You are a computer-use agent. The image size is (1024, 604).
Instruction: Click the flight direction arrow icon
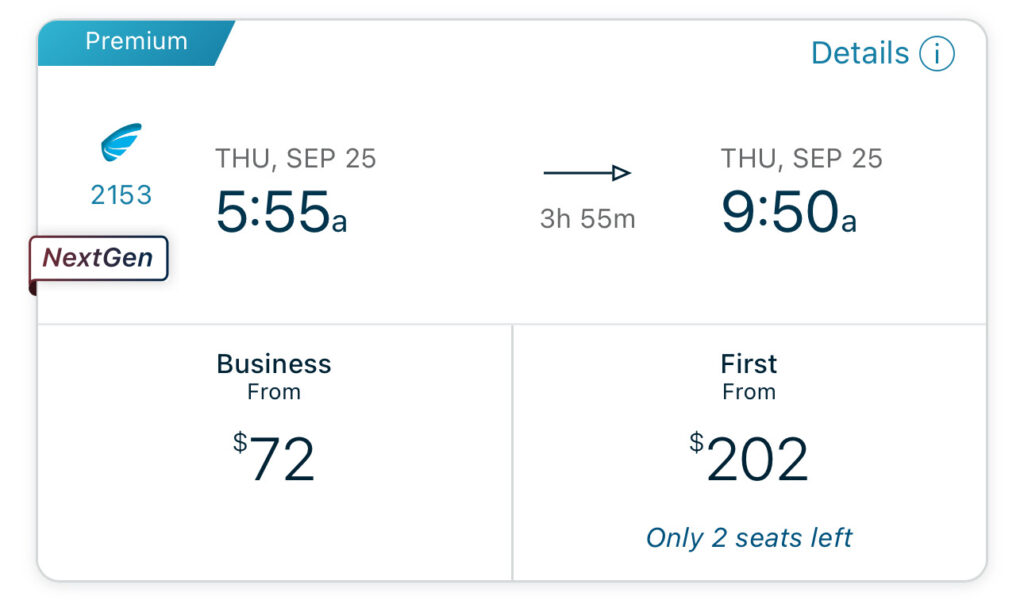[x=586, y=172]
